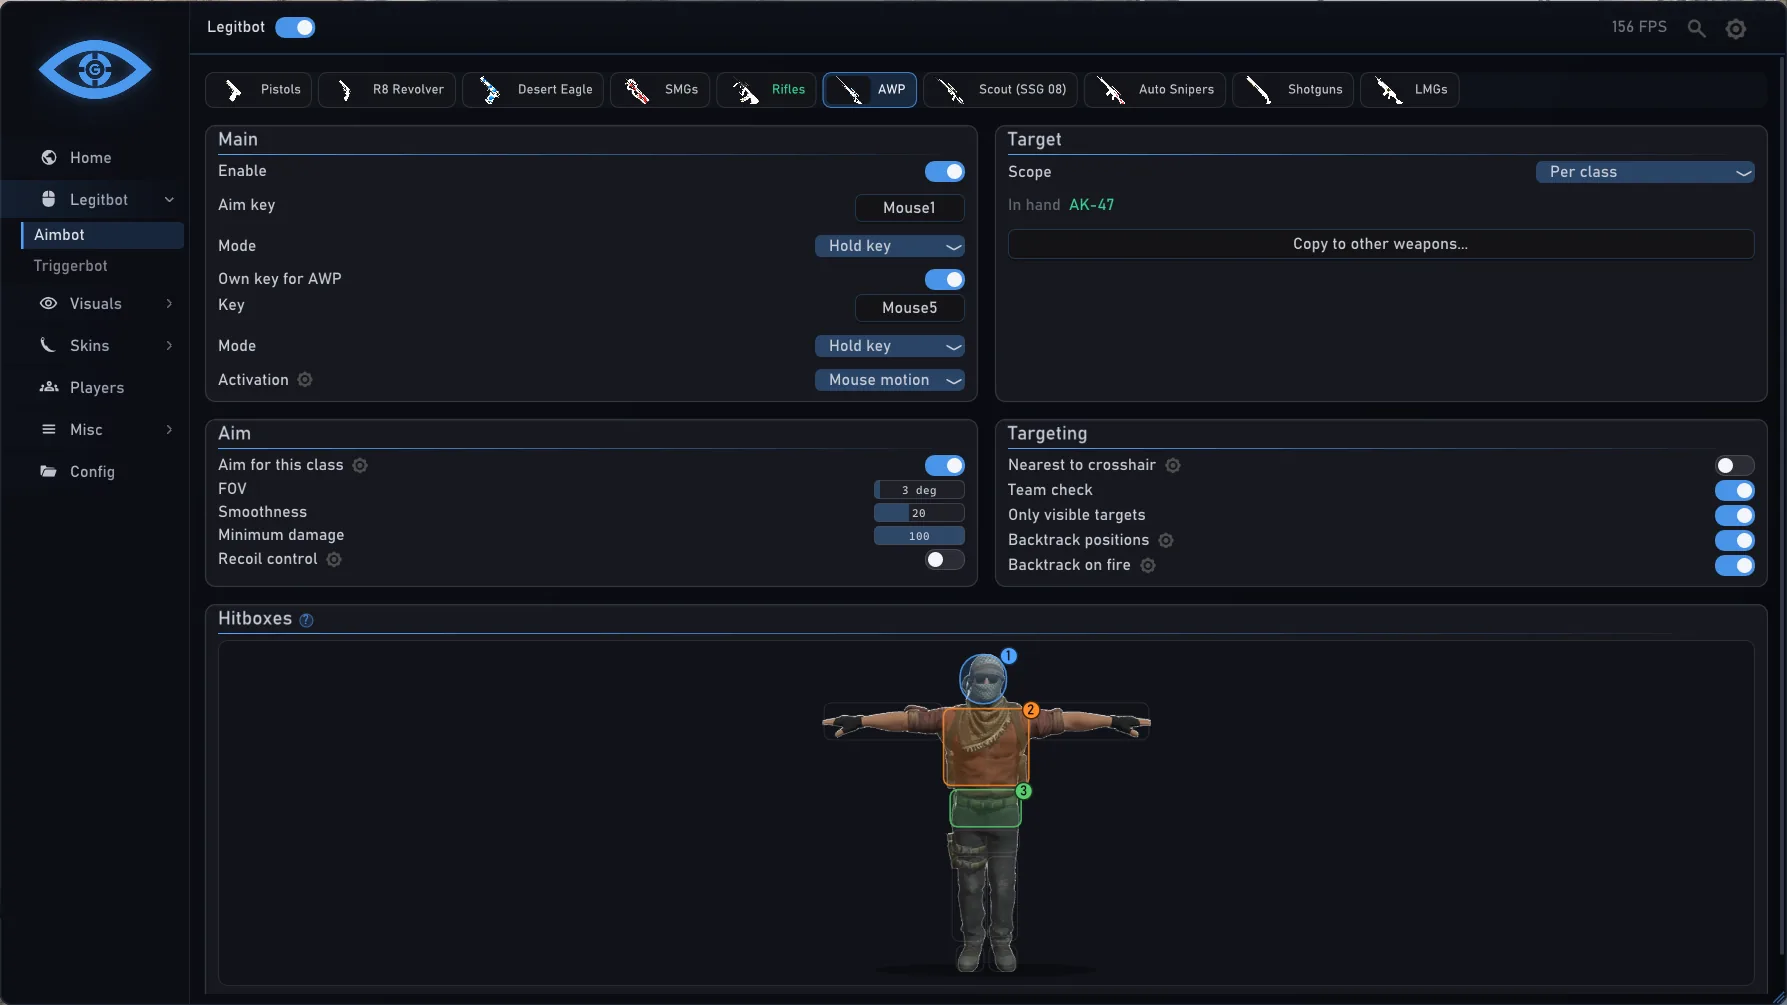Enable Nearest to crosshair toggle

1734,465
